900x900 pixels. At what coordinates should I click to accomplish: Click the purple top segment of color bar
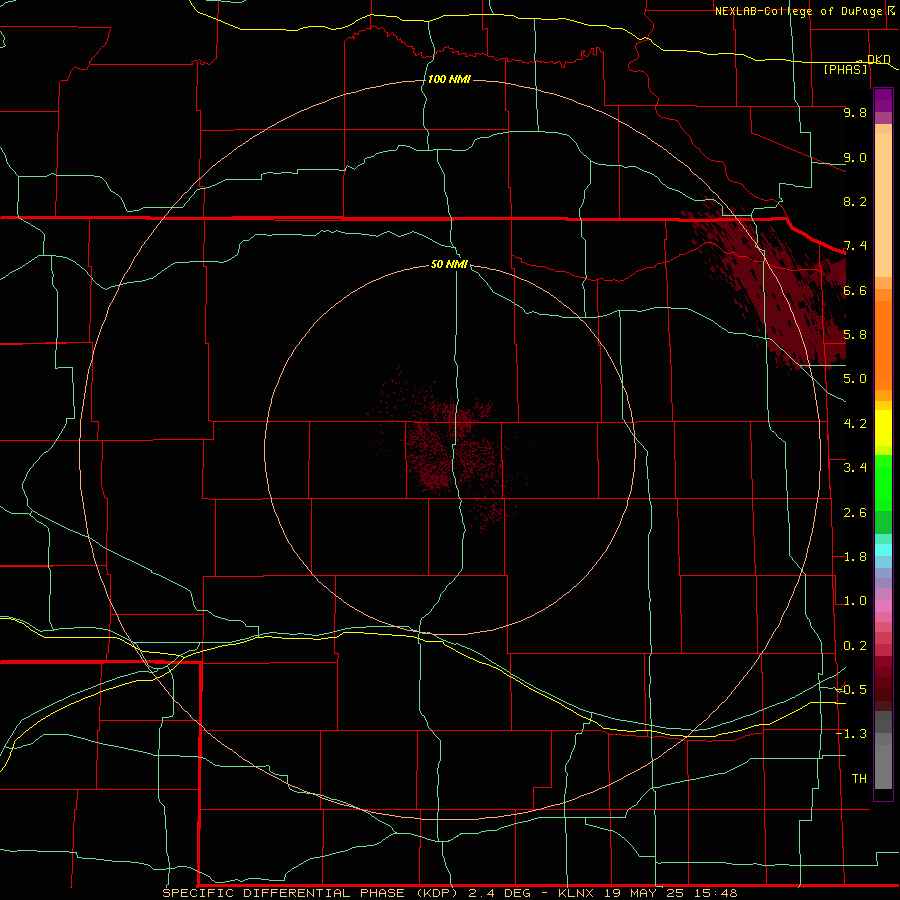(883, 100)
